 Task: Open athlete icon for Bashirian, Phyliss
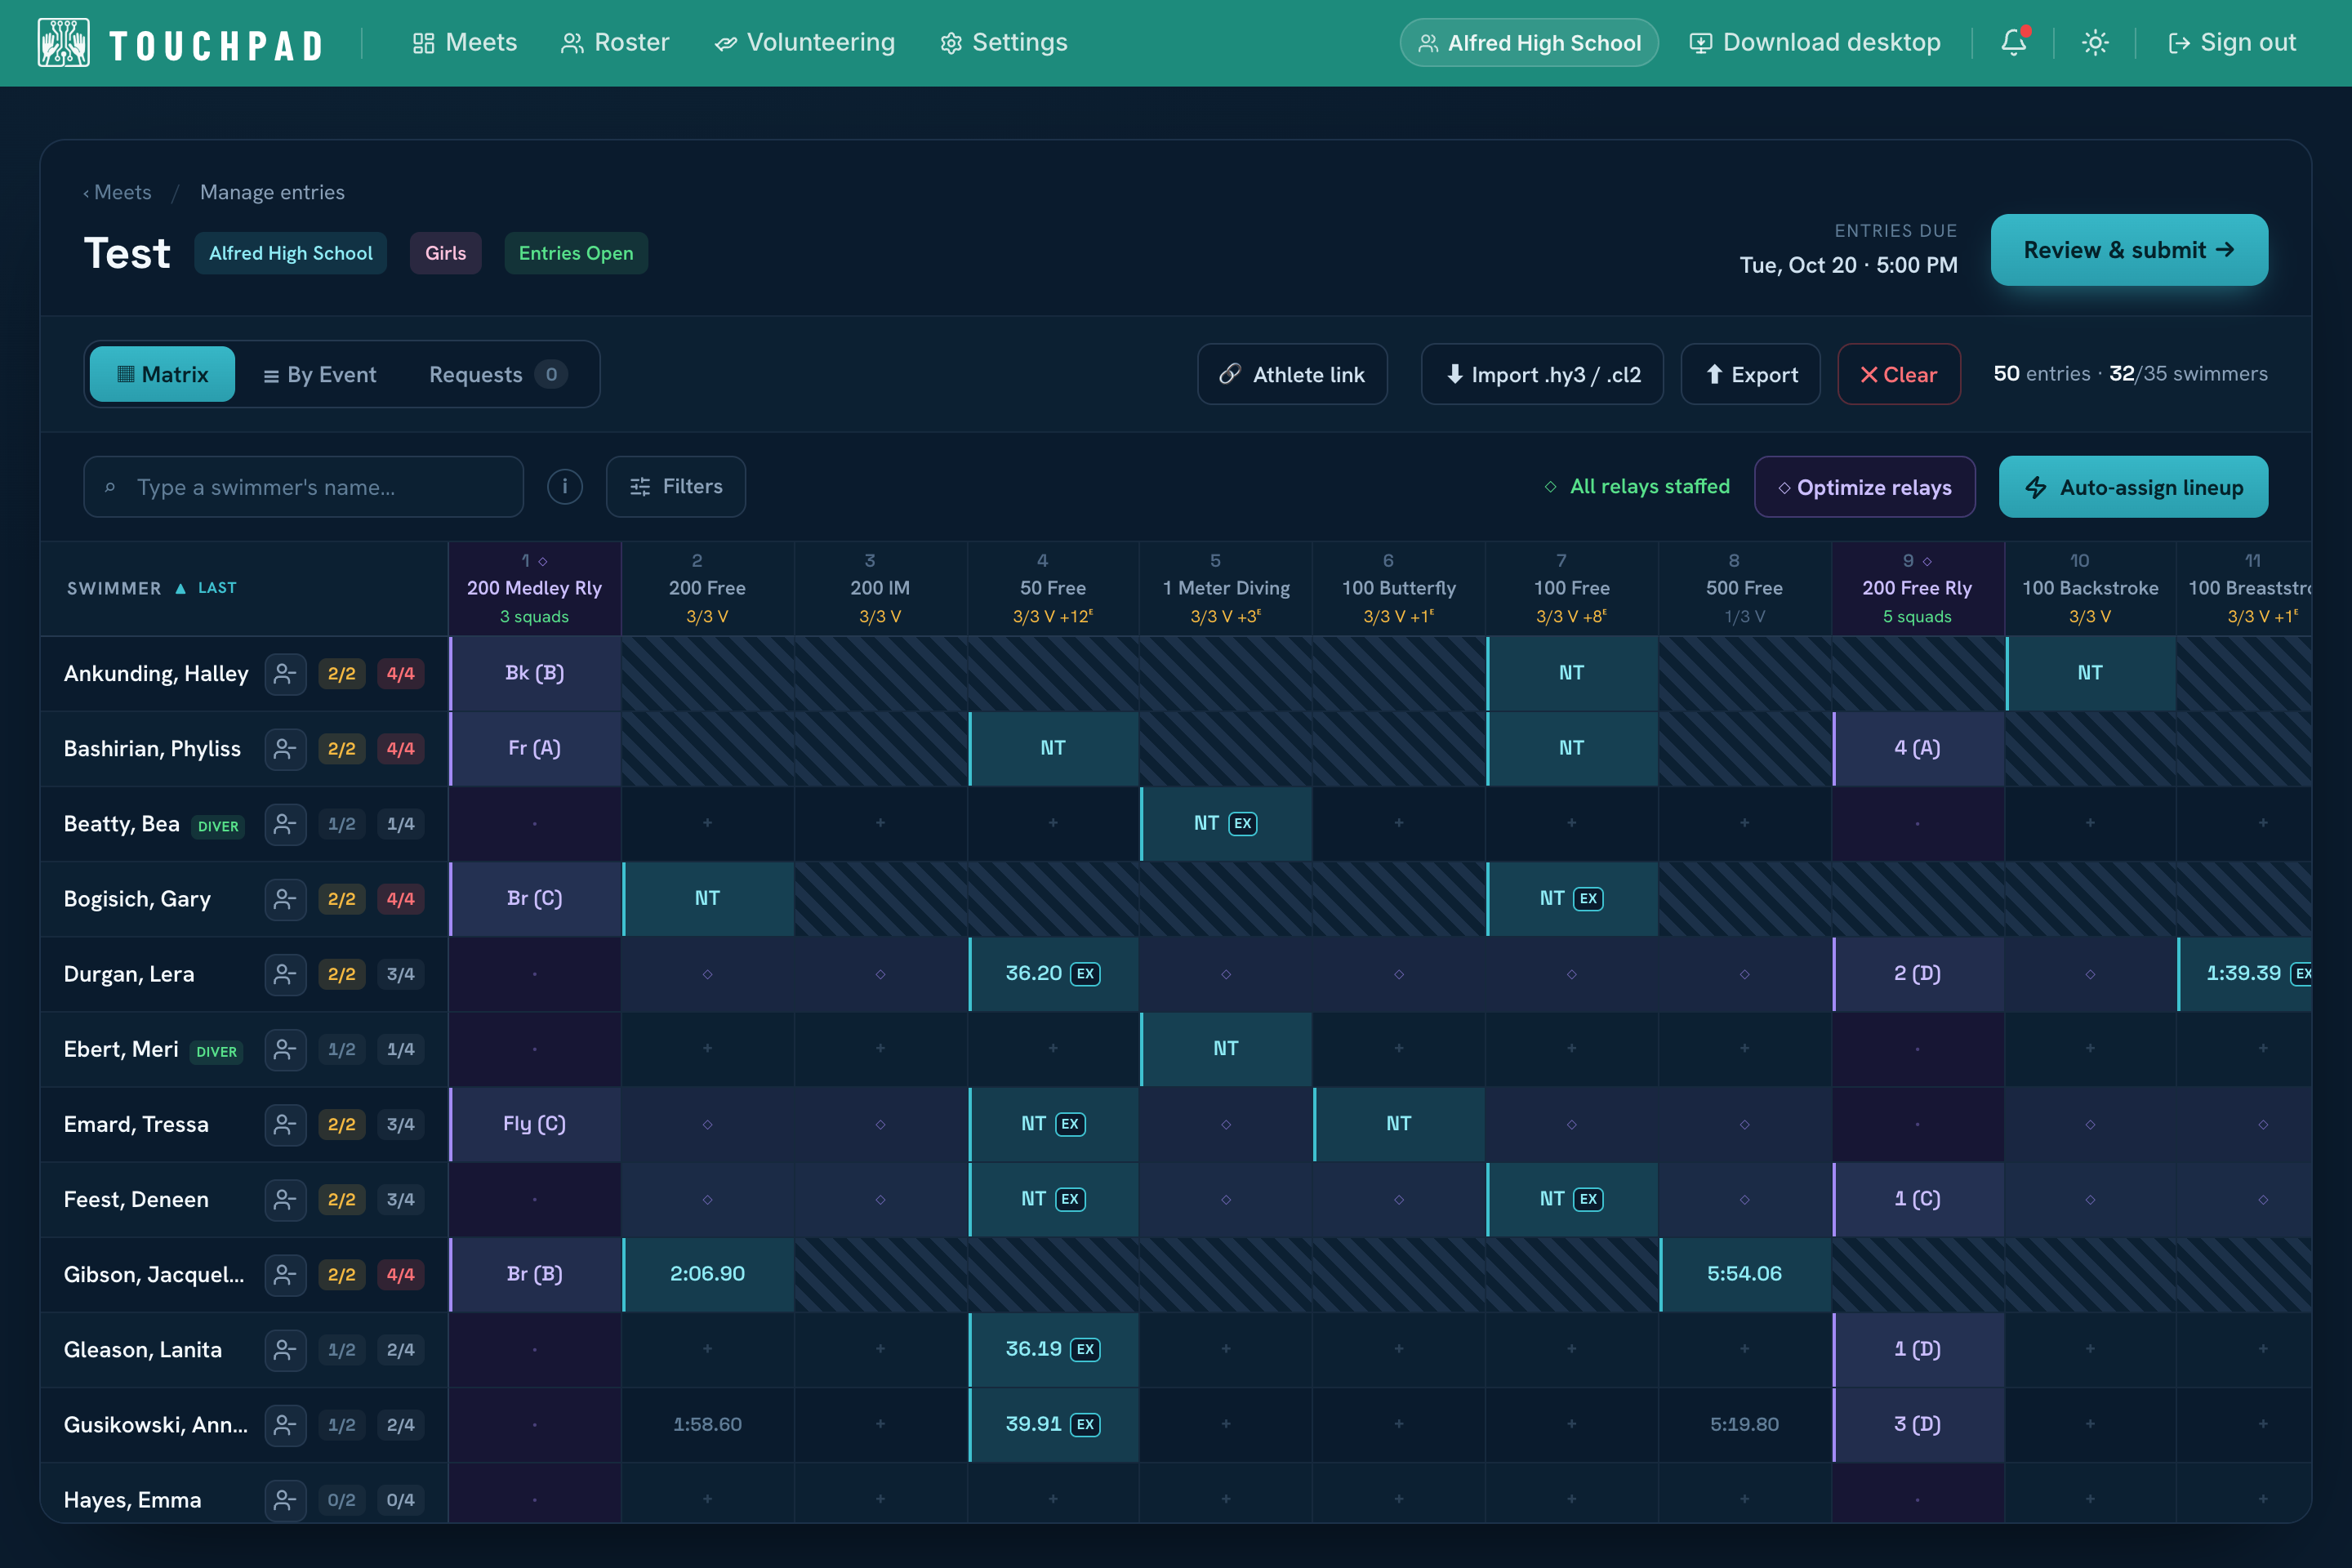click(x=285, y=749)
